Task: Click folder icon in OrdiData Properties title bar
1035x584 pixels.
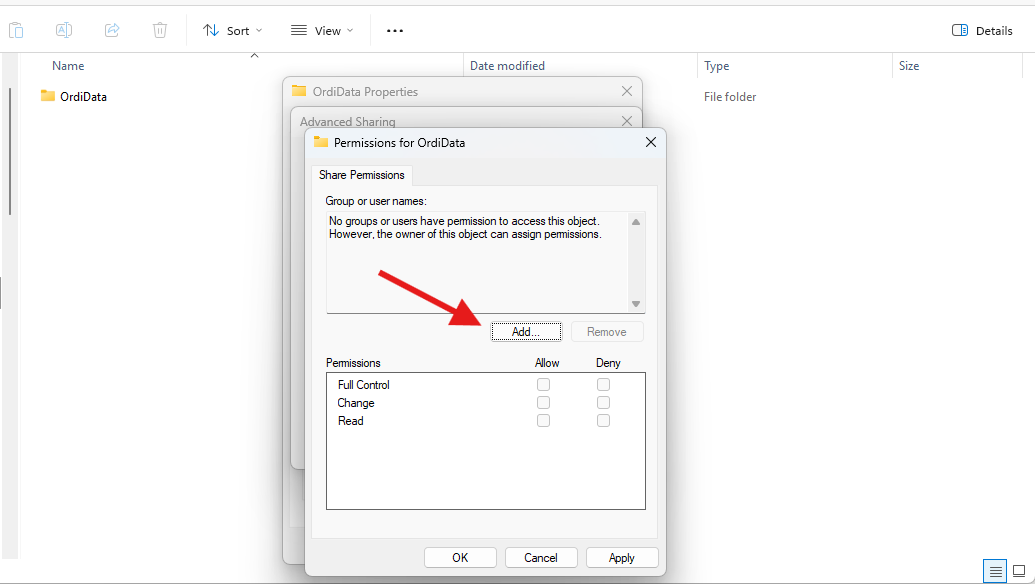Action: click(299, 90)
